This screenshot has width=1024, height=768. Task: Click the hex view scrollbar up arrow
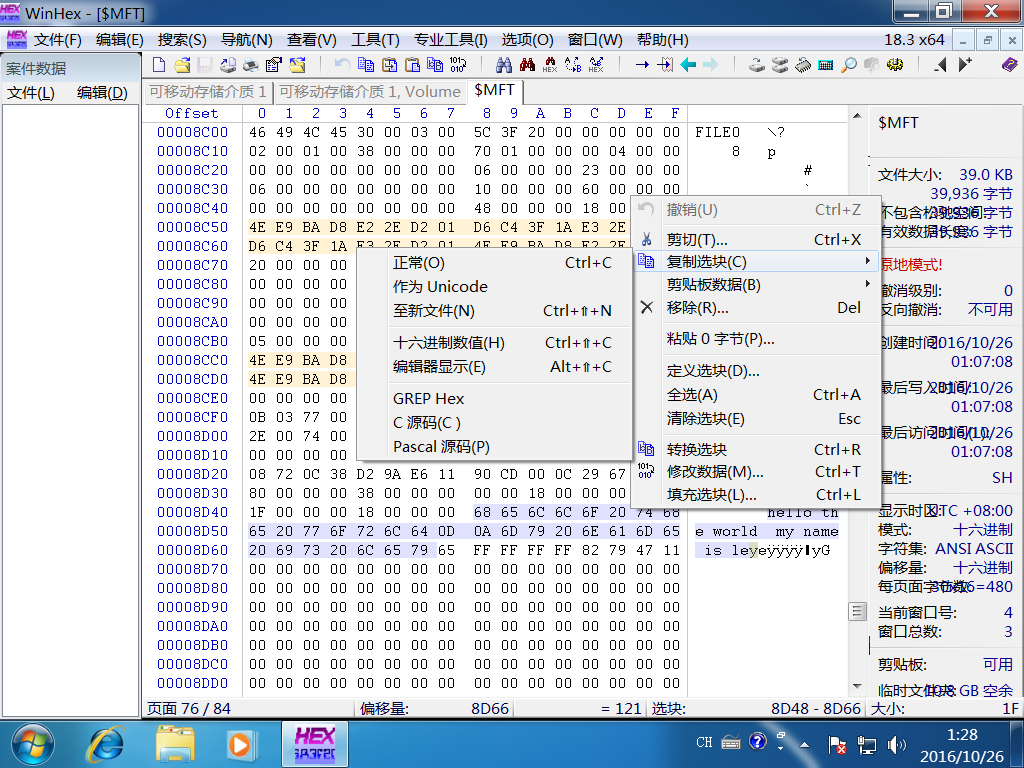point(857,116)
